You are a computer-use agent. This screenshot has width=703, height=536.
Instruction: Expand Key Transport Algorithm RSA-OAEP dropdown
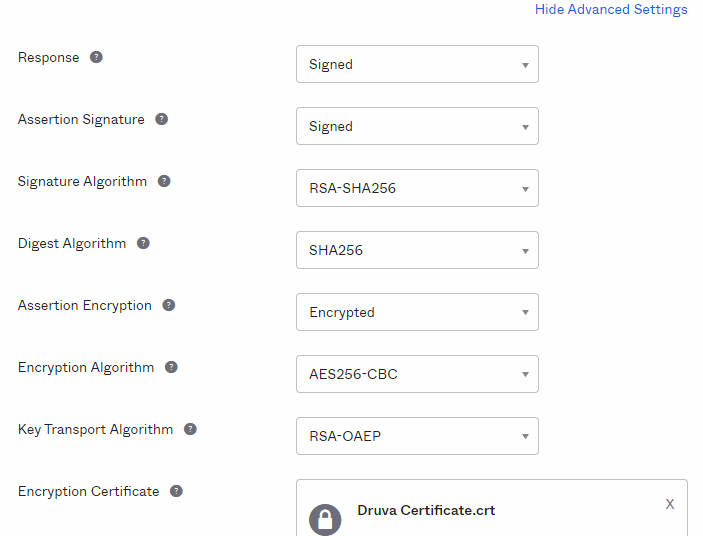[417, 436]
